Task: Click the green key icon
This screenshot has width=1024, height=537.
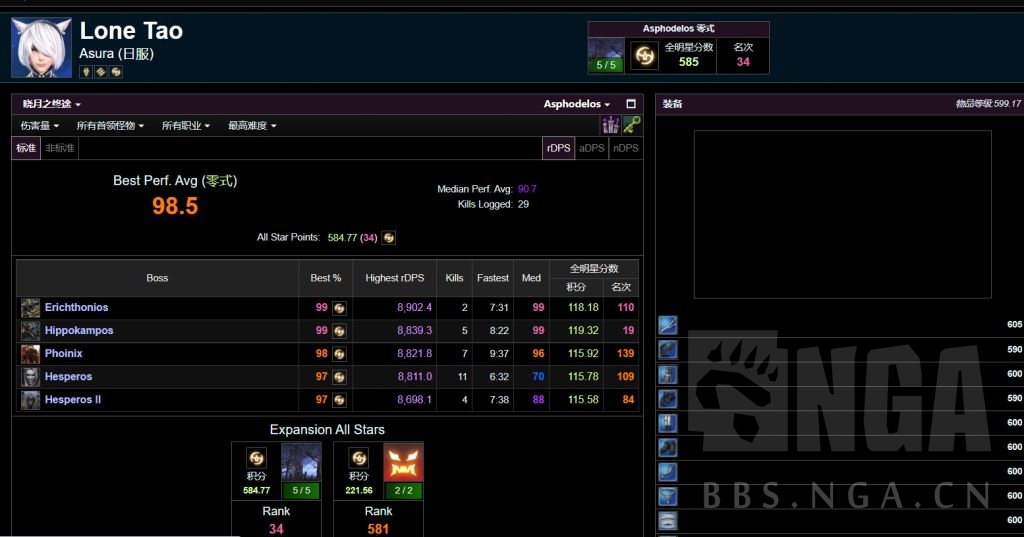Action: (631, 125)
